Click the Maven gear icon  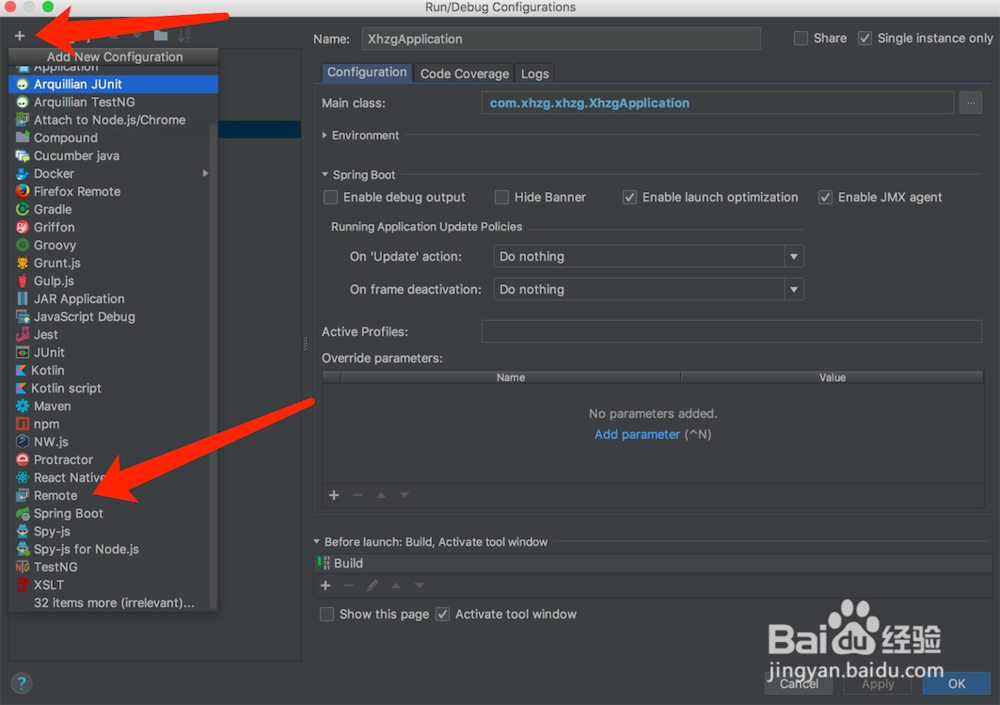pyautogui.click(x=22, y=406)
